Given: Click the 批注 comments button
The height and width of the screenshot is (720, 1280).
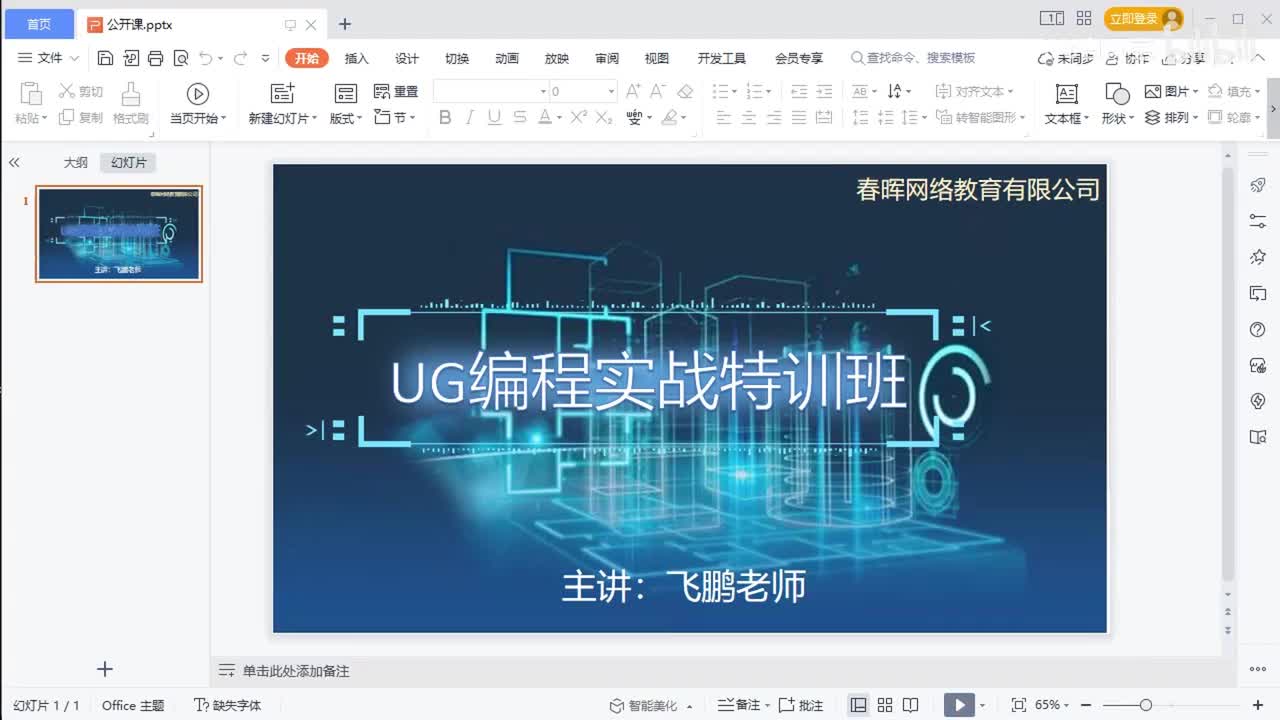Looking at the screenshot, I should point(801,705).
